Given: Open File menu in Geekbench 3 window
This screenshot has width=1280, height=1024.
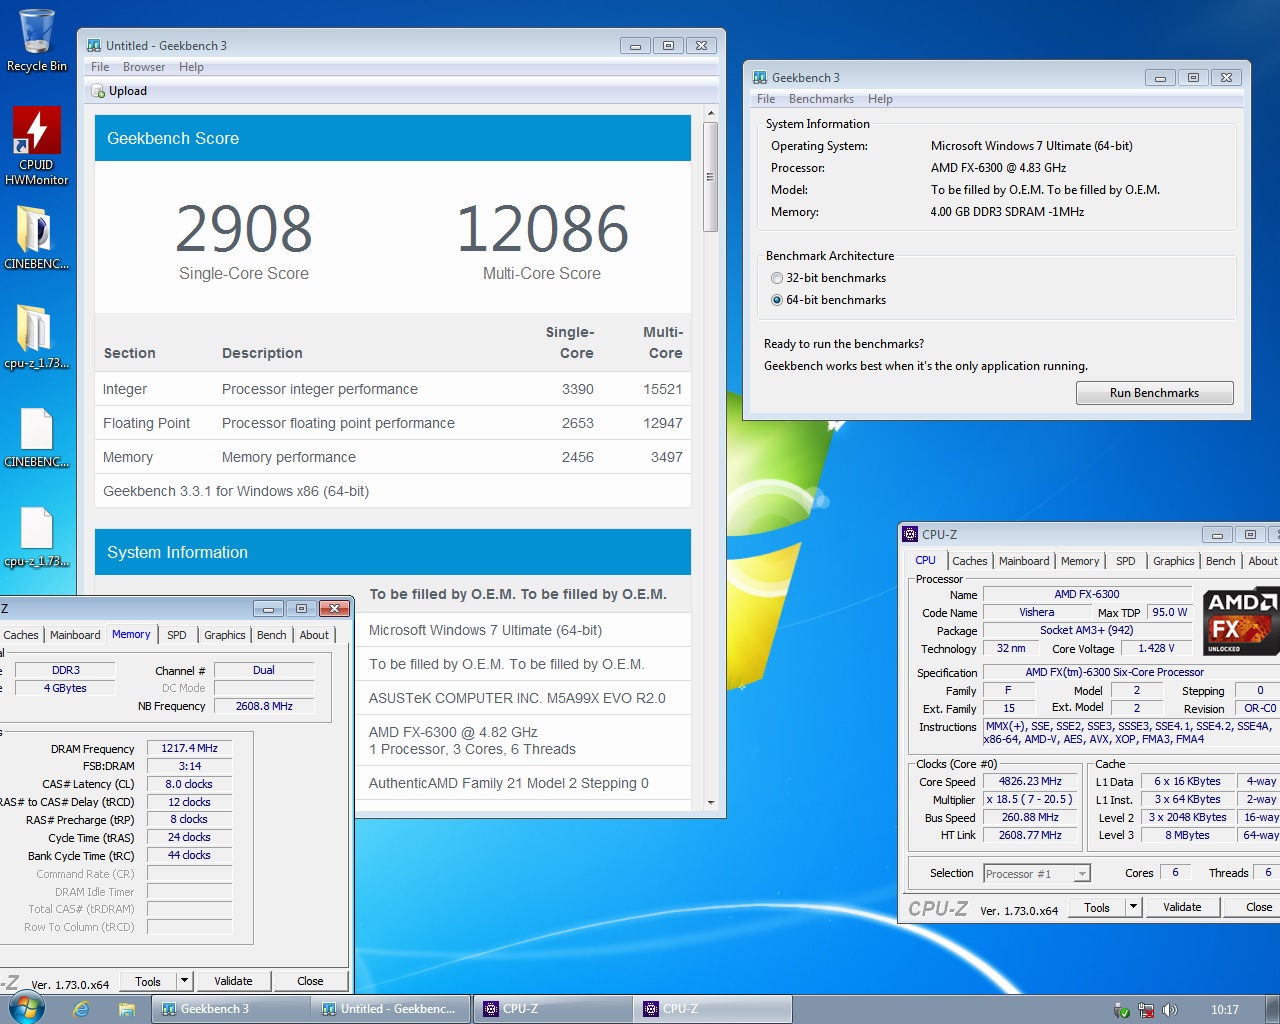Looking at the screenshot, I should click(766, 99).
